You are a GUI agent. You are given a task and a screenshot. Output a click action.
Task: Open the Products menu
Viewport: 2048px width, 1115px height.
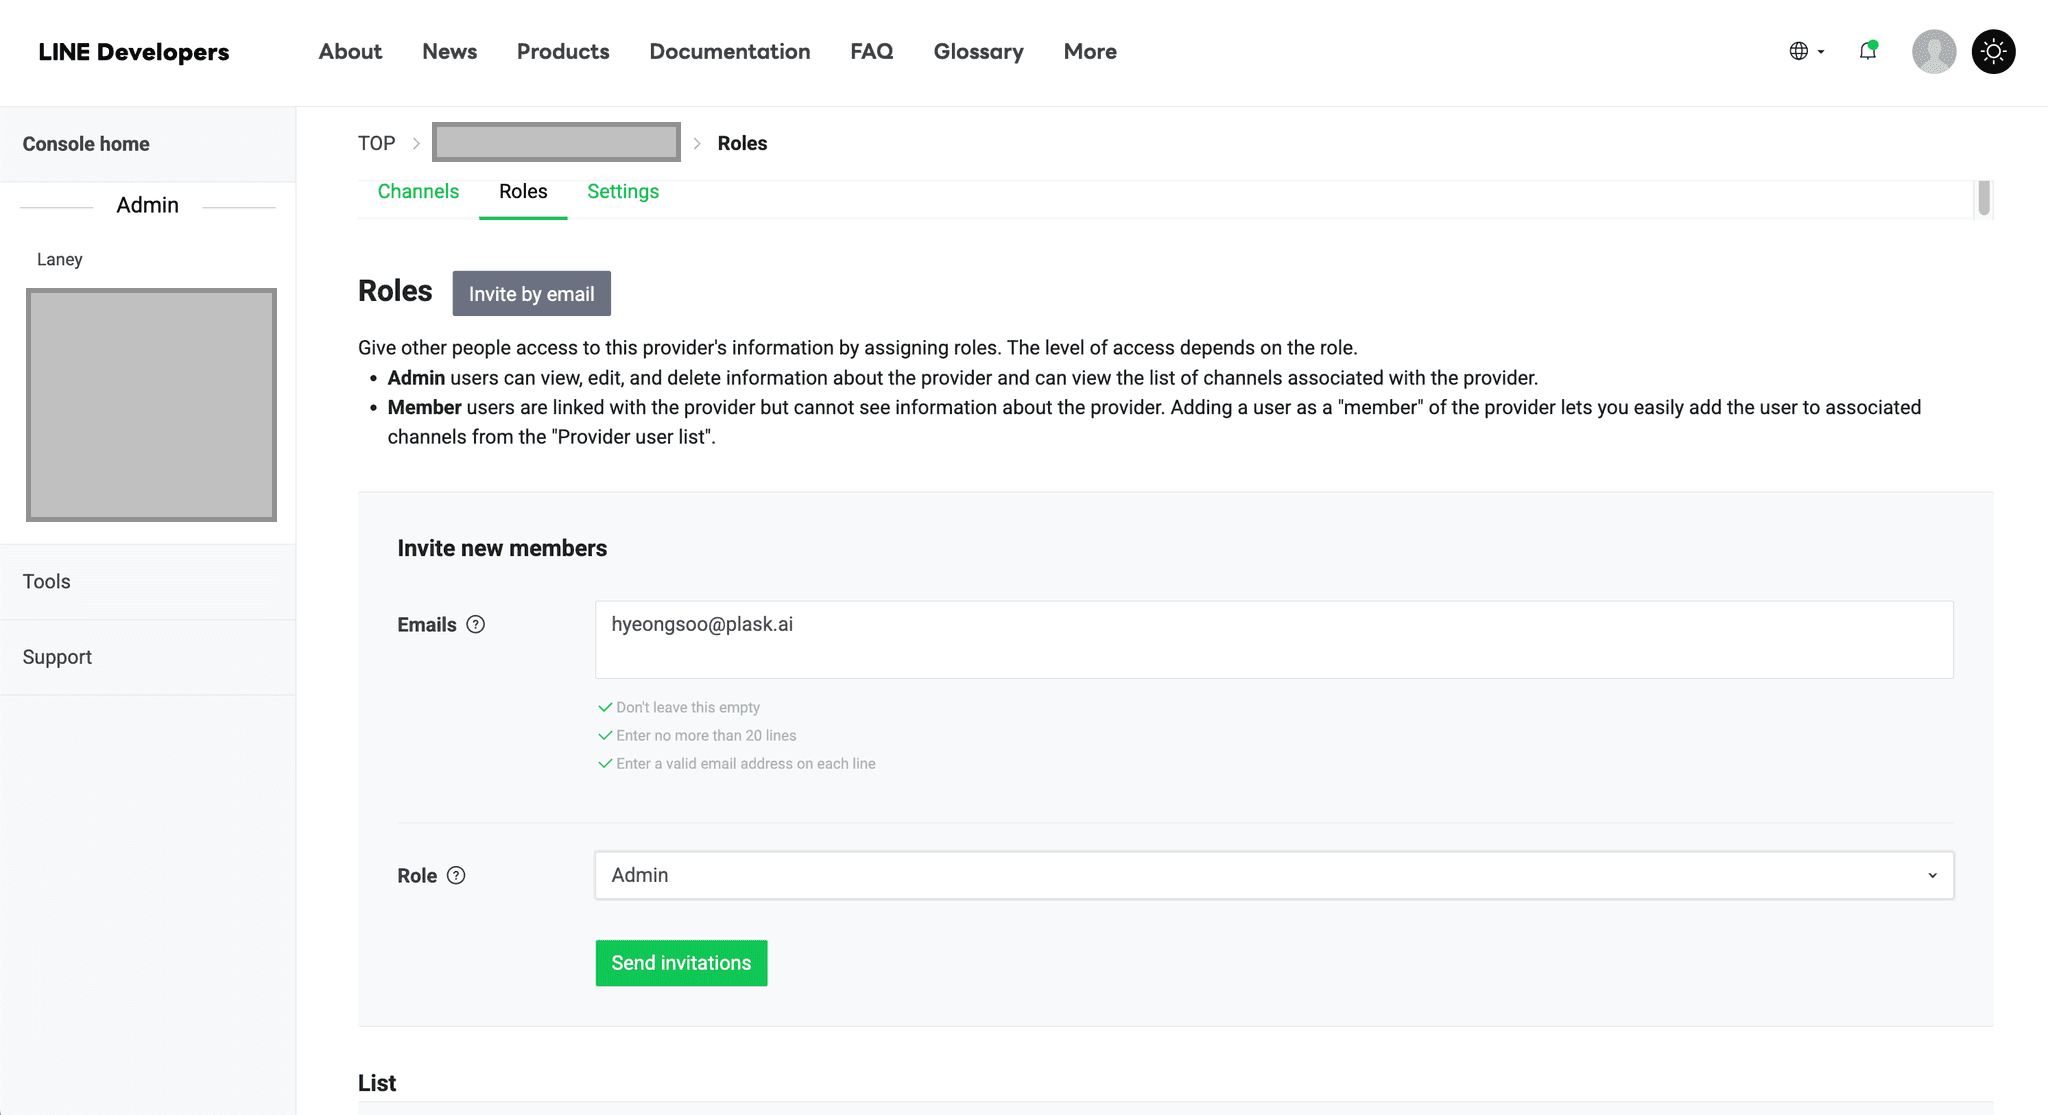pos(563,51)
